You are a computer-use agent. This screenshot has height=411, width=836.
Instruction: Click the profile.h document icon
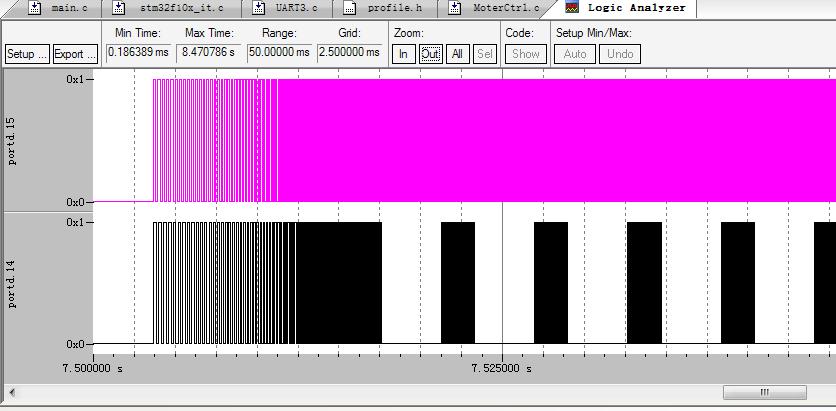[350, 7]
